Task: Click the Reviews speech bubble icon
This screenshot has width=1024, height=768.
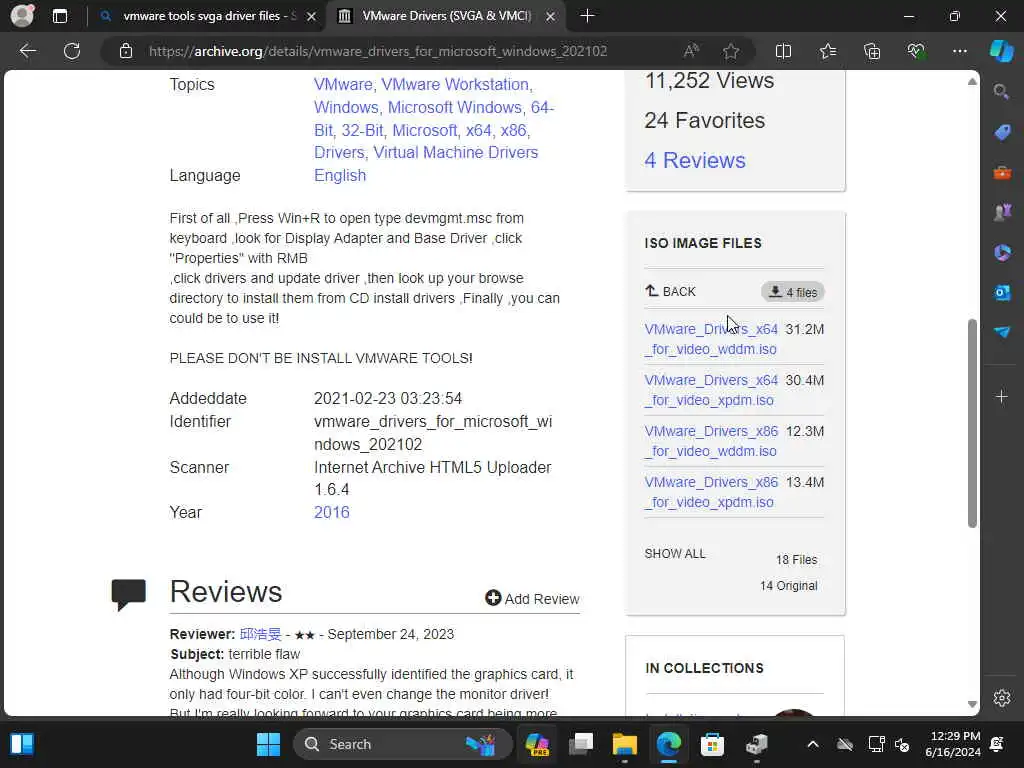Action: tap(129, 594)
